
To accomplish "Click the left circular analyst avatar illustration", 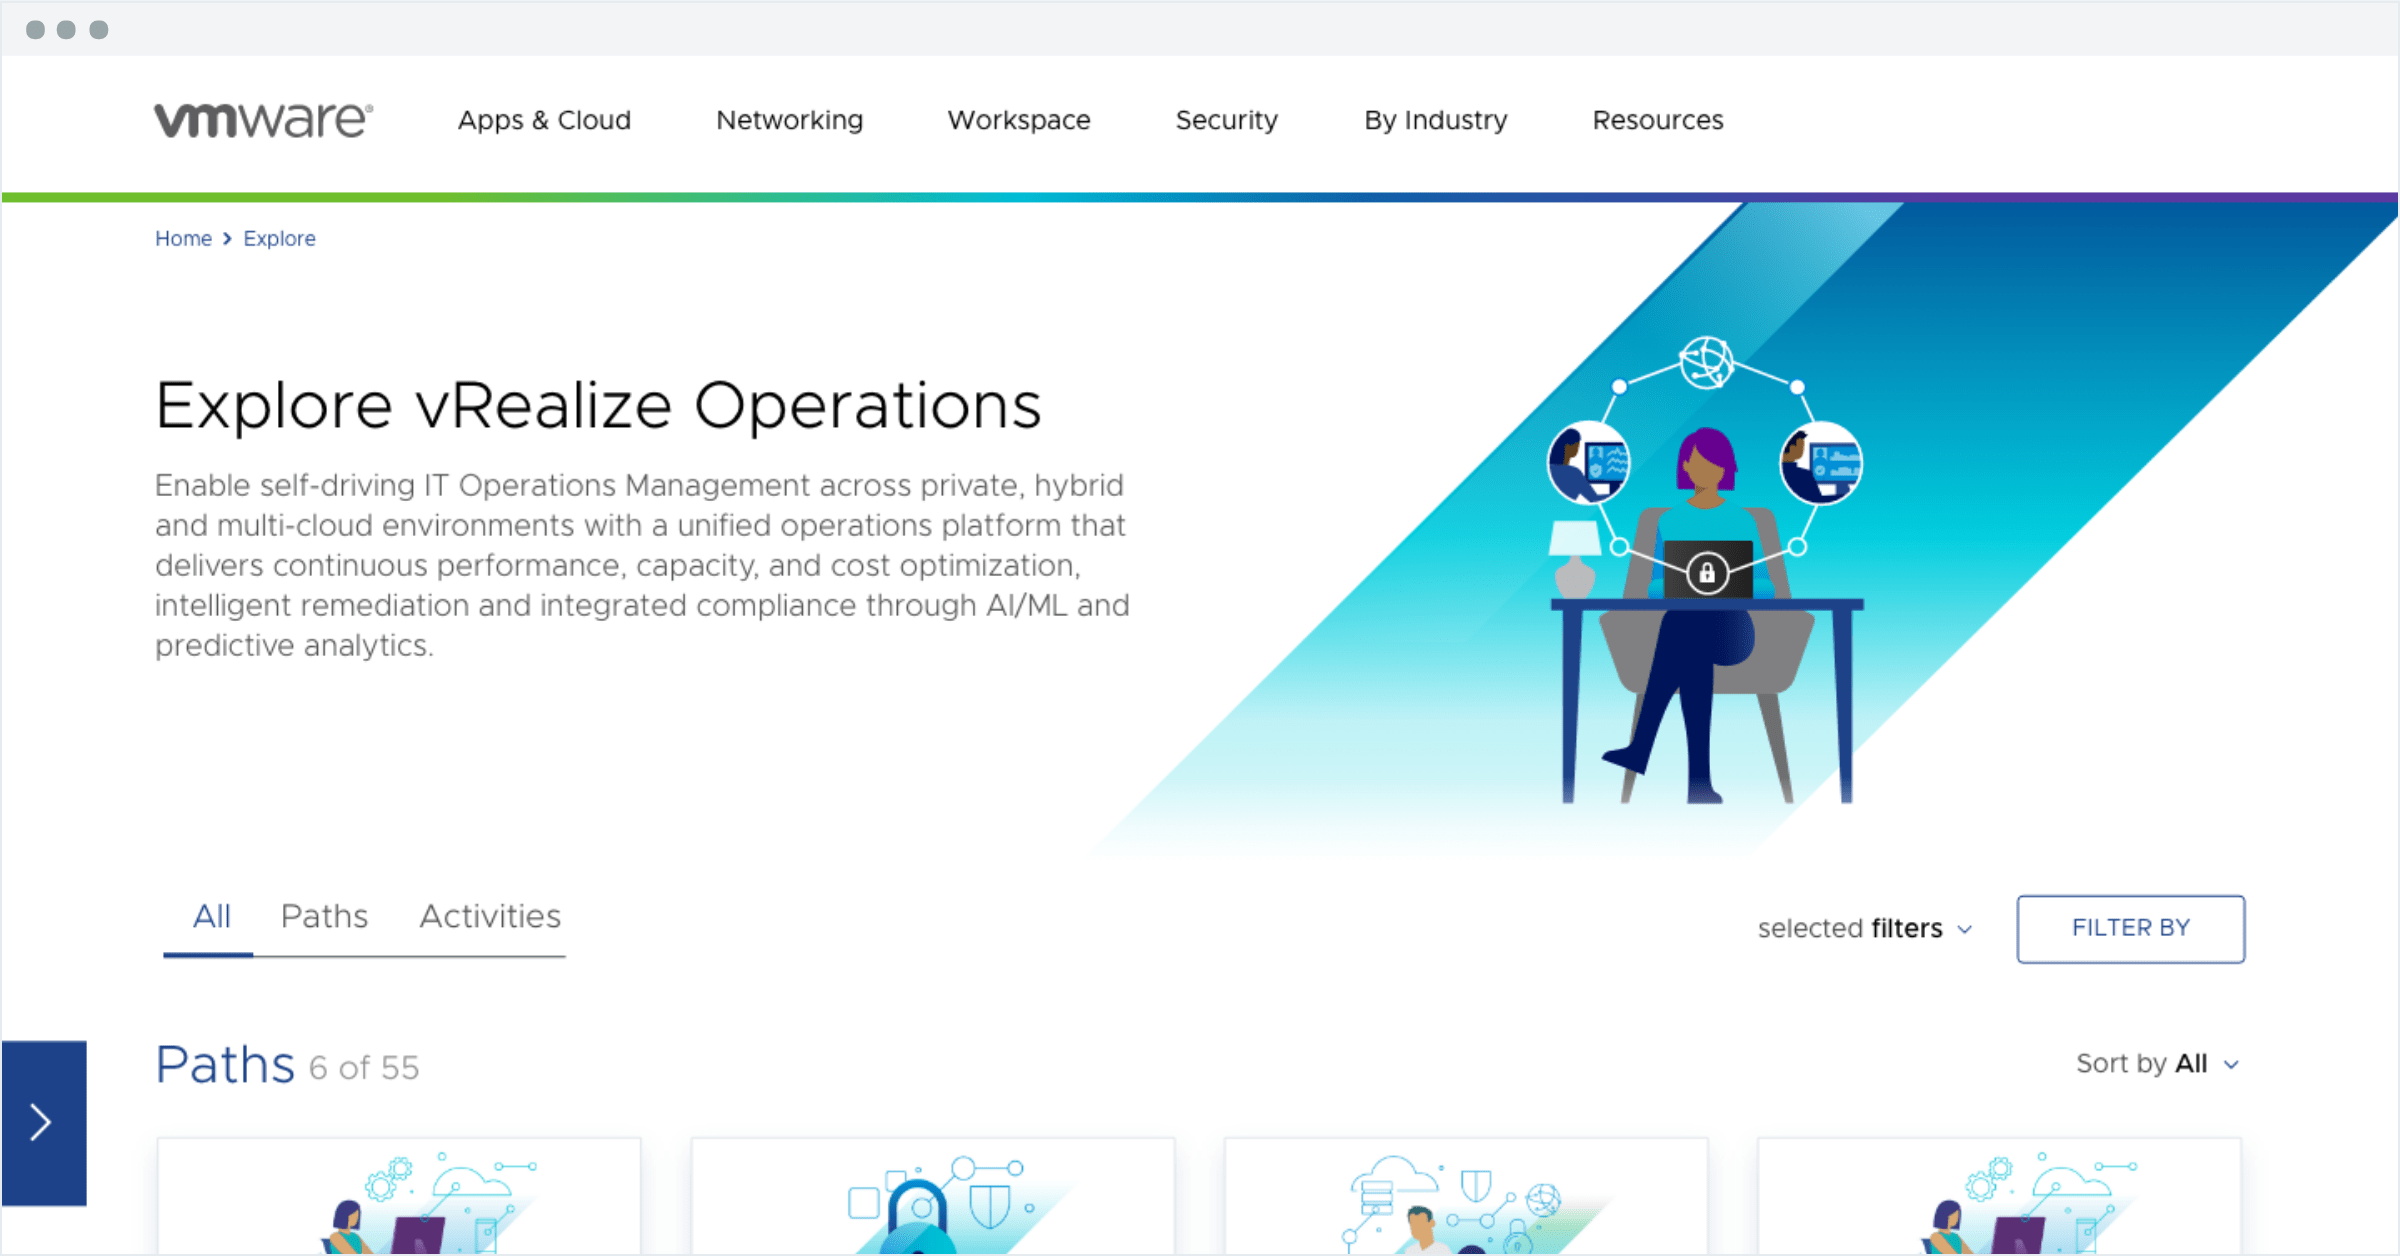I will [1589, 464].
